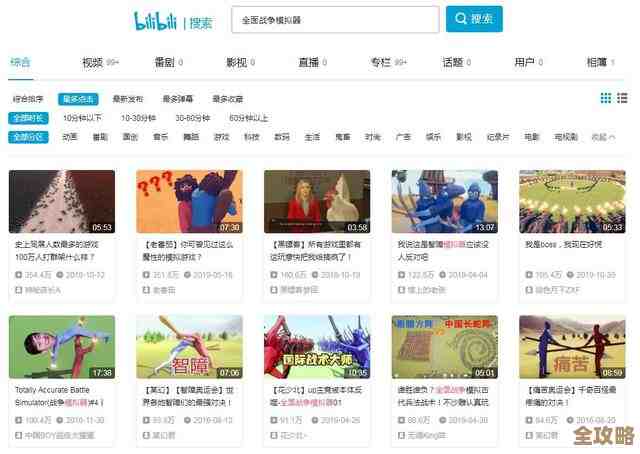Click date icon beside 2018-11-30
The width and height of the screenshot is (640, 454).
(60, 420)
